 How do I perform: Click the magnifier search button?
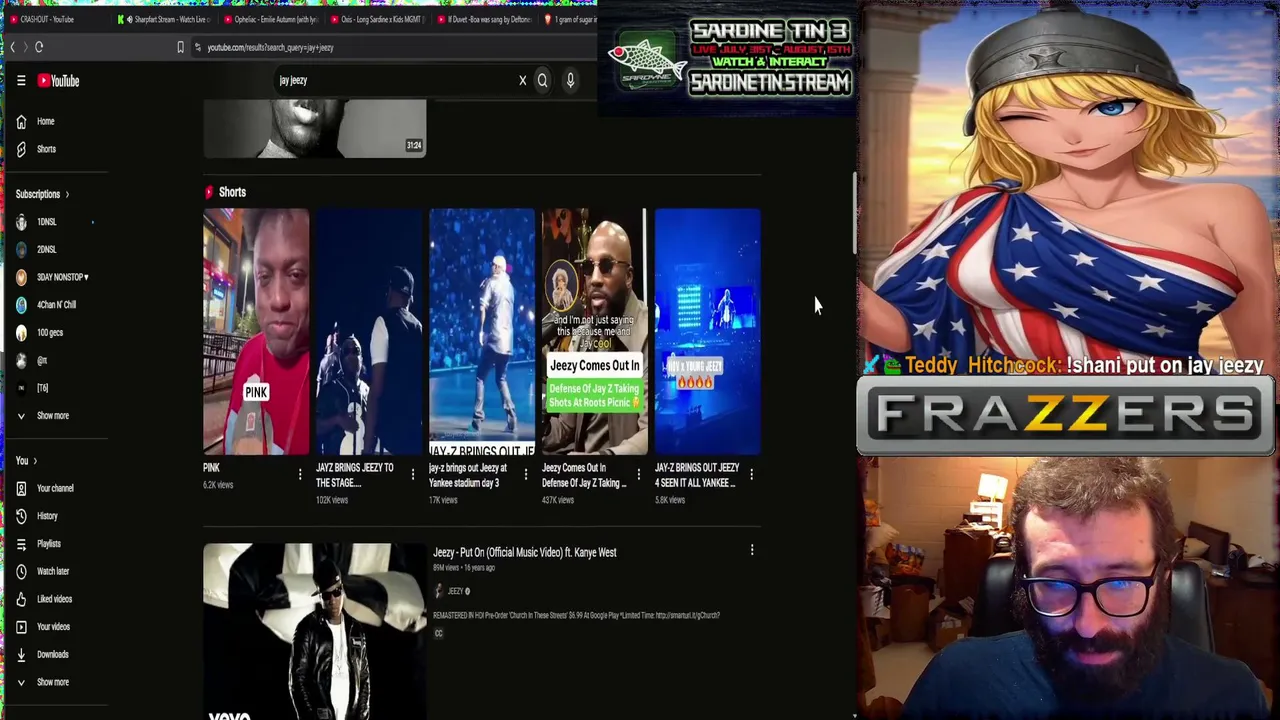[x=543, y=81]
